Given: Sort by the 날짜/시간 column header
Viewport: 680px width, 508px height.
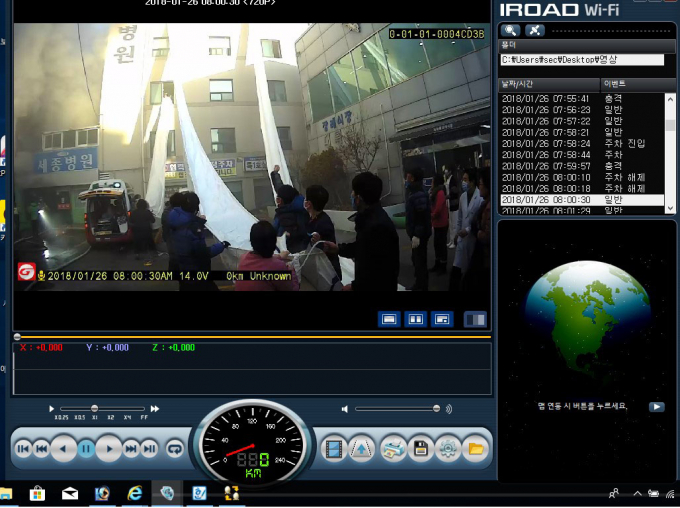Looking at the screenshot, I should click(549, 84).
